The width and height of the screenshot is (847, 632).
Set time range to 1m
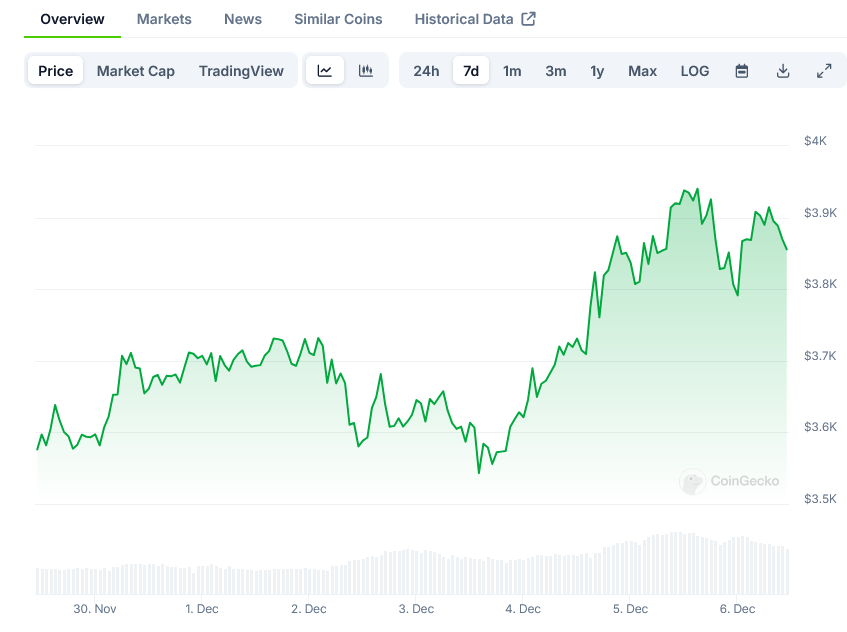pos(512,71)
